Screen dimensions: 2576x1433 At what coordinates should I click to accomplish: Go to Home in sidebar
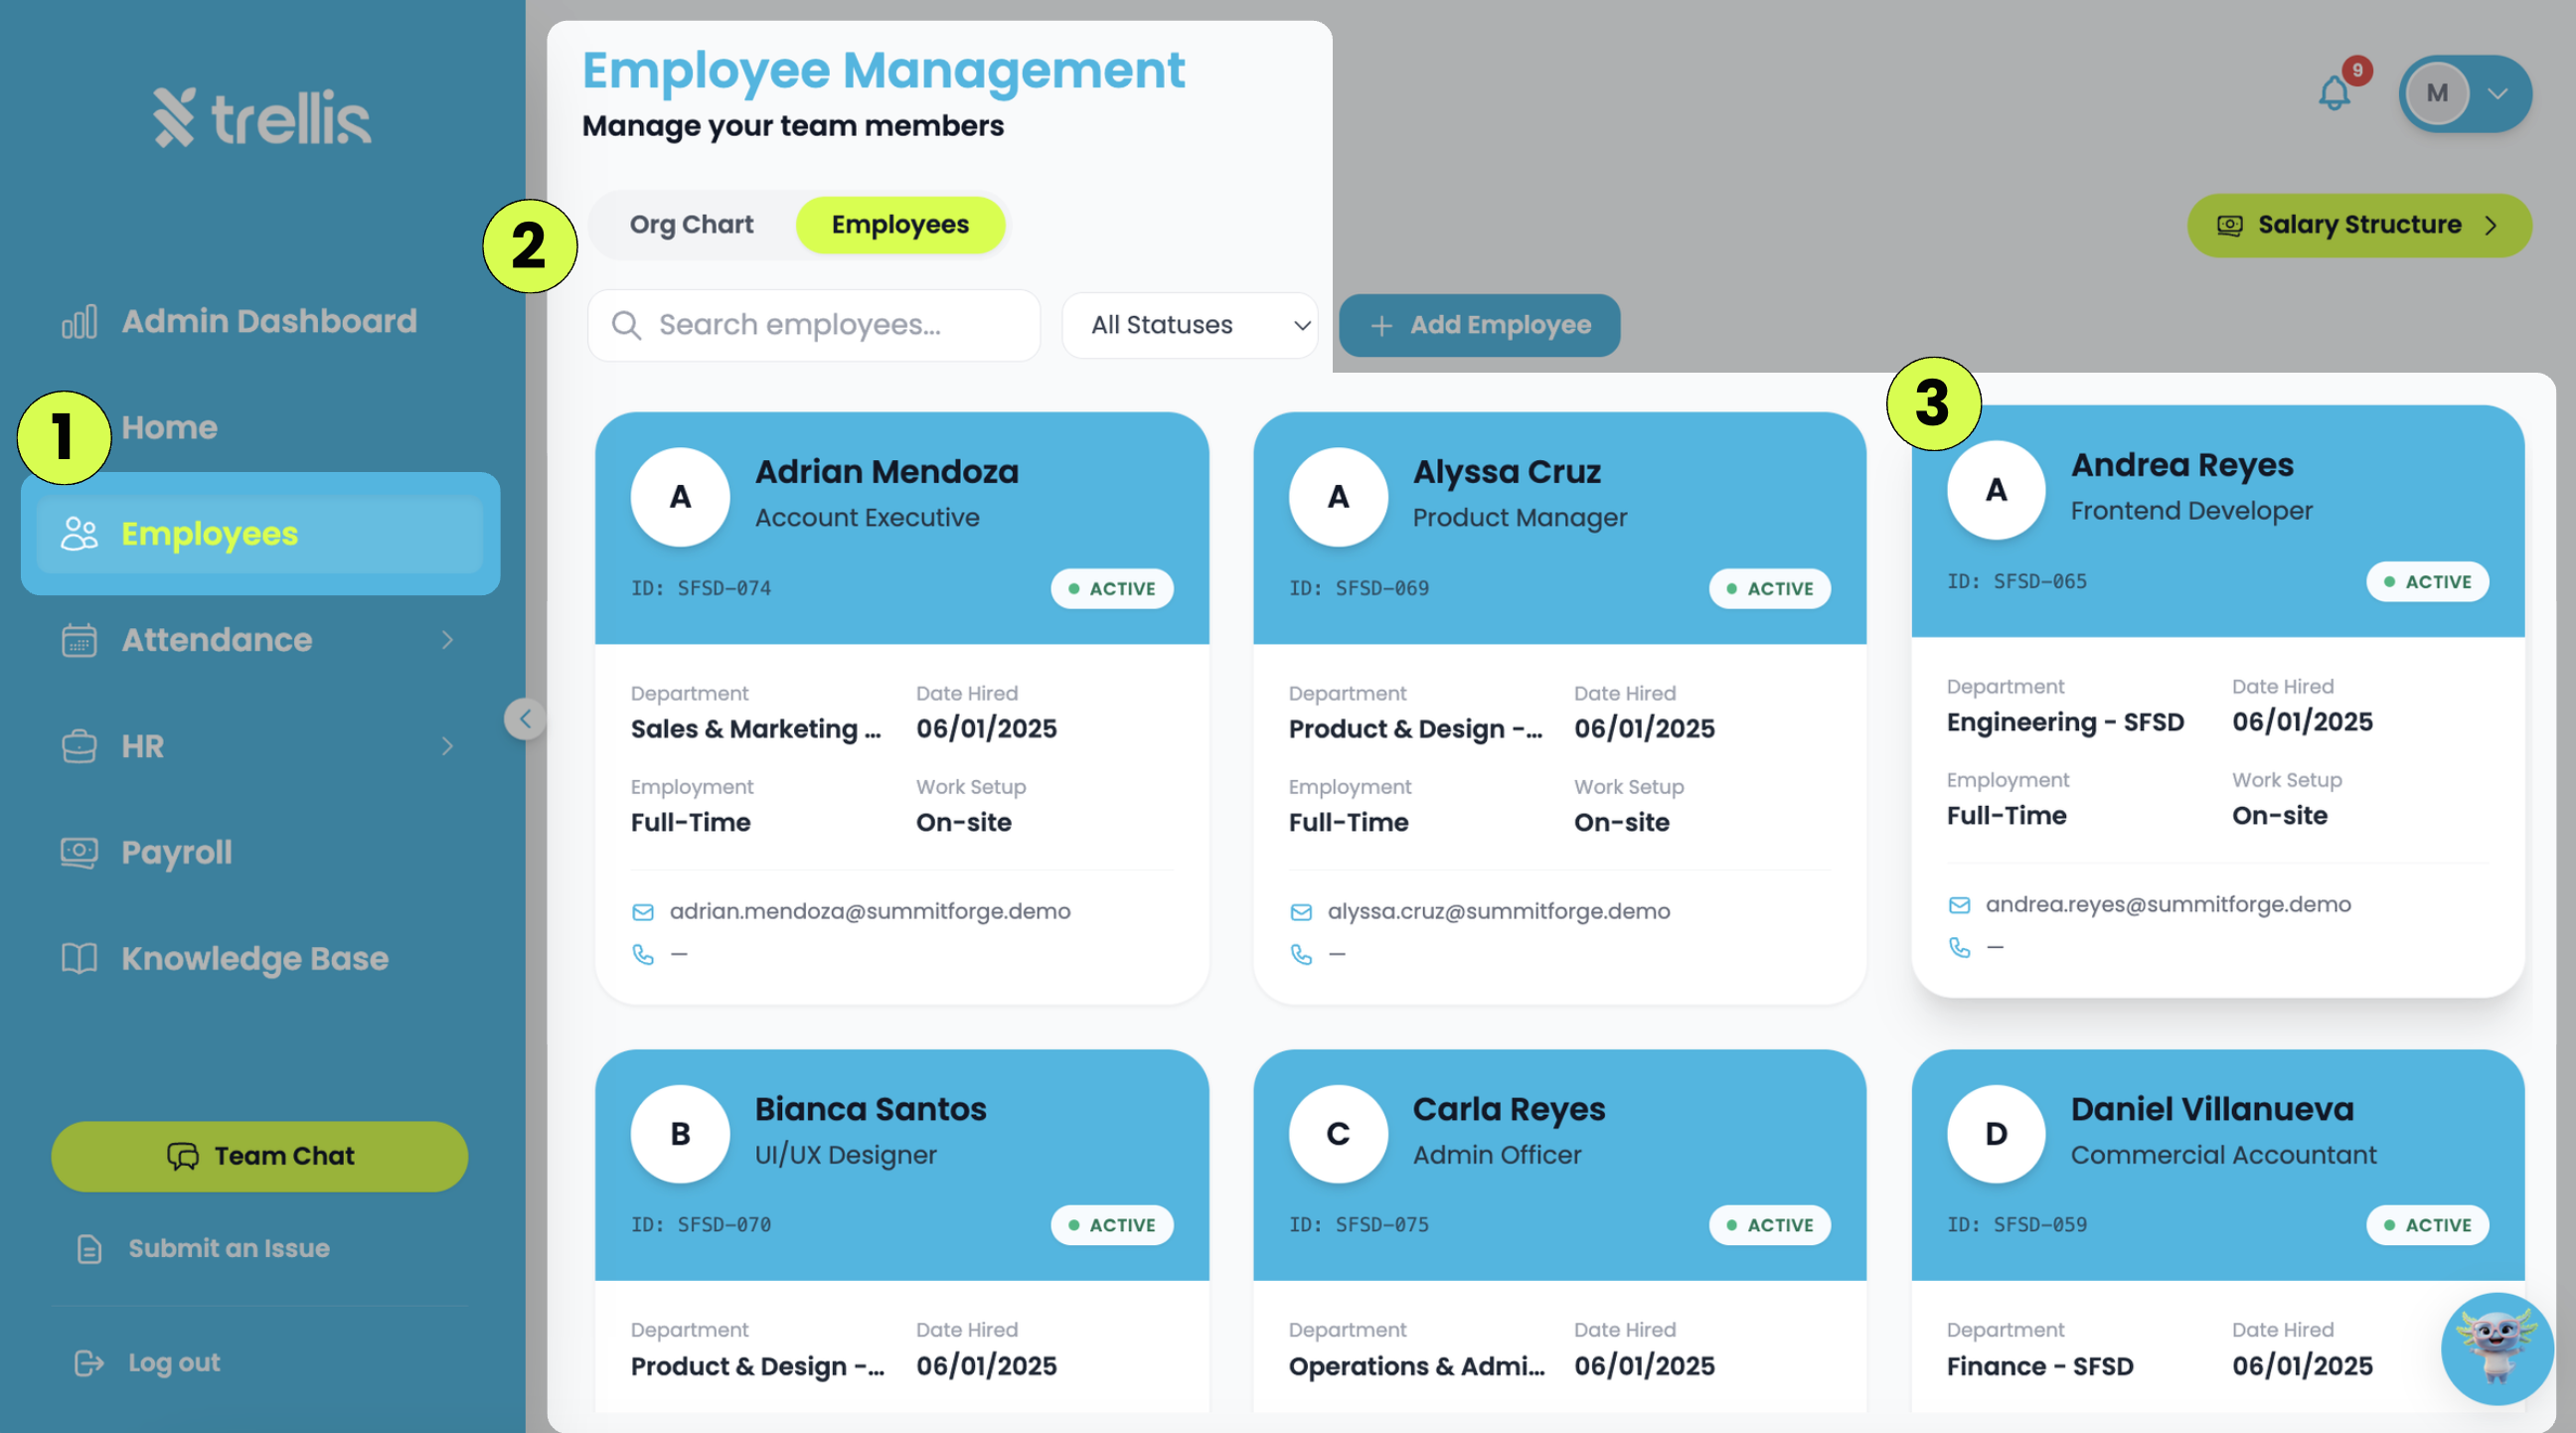169,428
